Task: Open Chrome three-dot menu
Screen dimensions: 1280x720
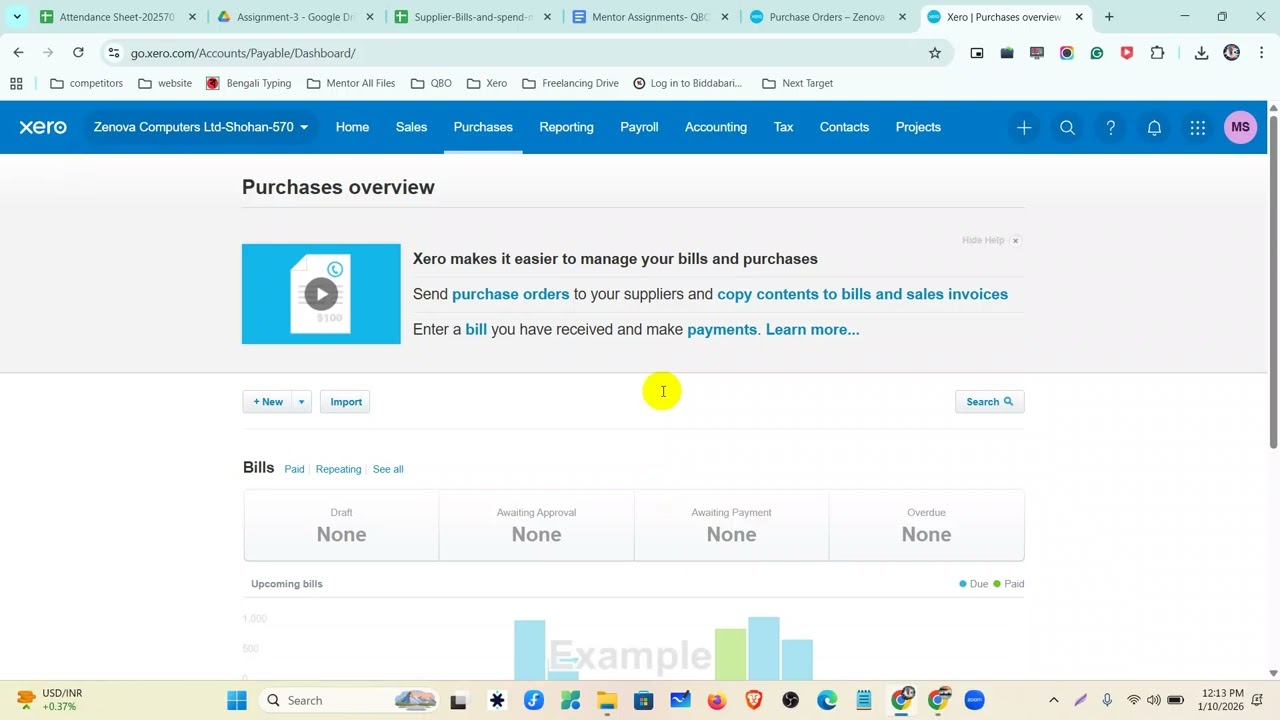Action: pos(1261,53)
